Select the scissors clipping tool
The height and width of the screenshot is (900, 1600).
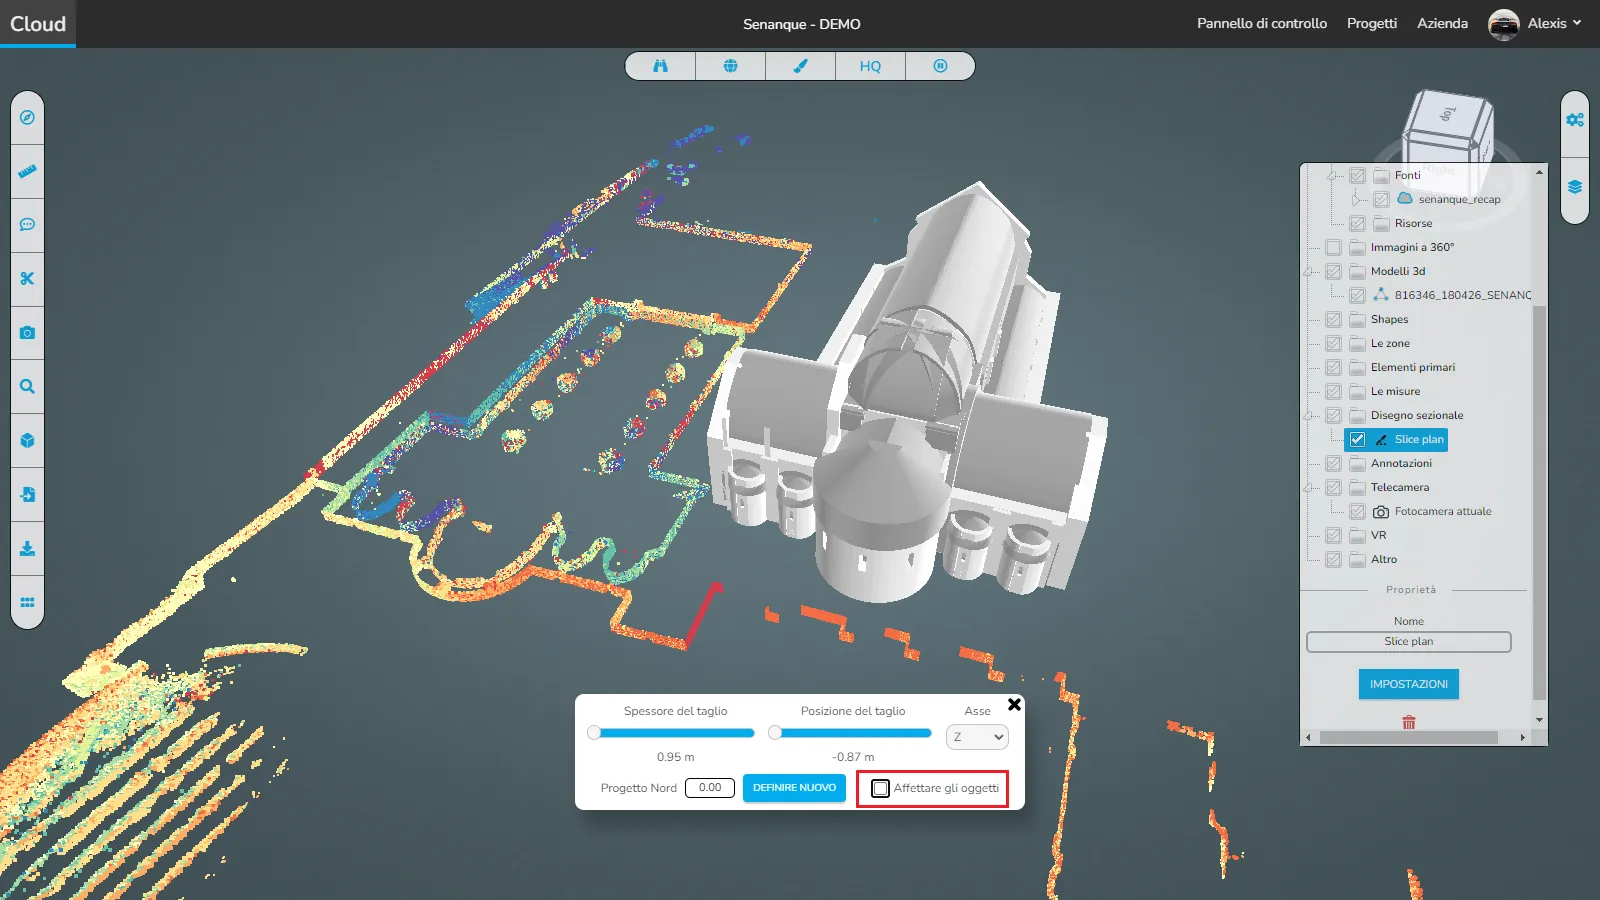pyautogui.click(x=27, y=279)
